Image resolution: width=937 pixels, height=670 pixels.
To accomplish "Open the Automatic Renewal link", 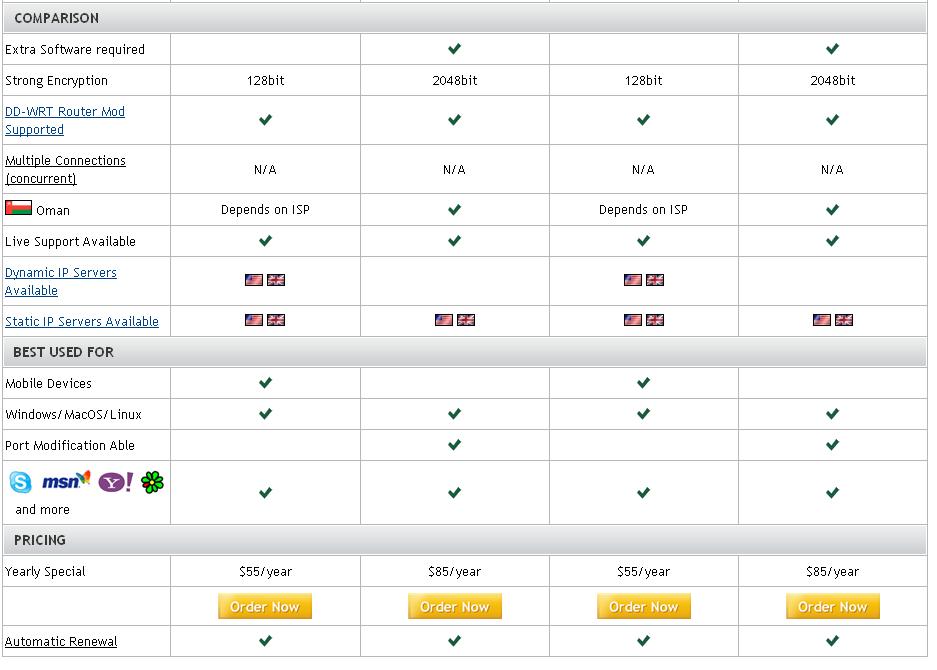I will [61, 641].
